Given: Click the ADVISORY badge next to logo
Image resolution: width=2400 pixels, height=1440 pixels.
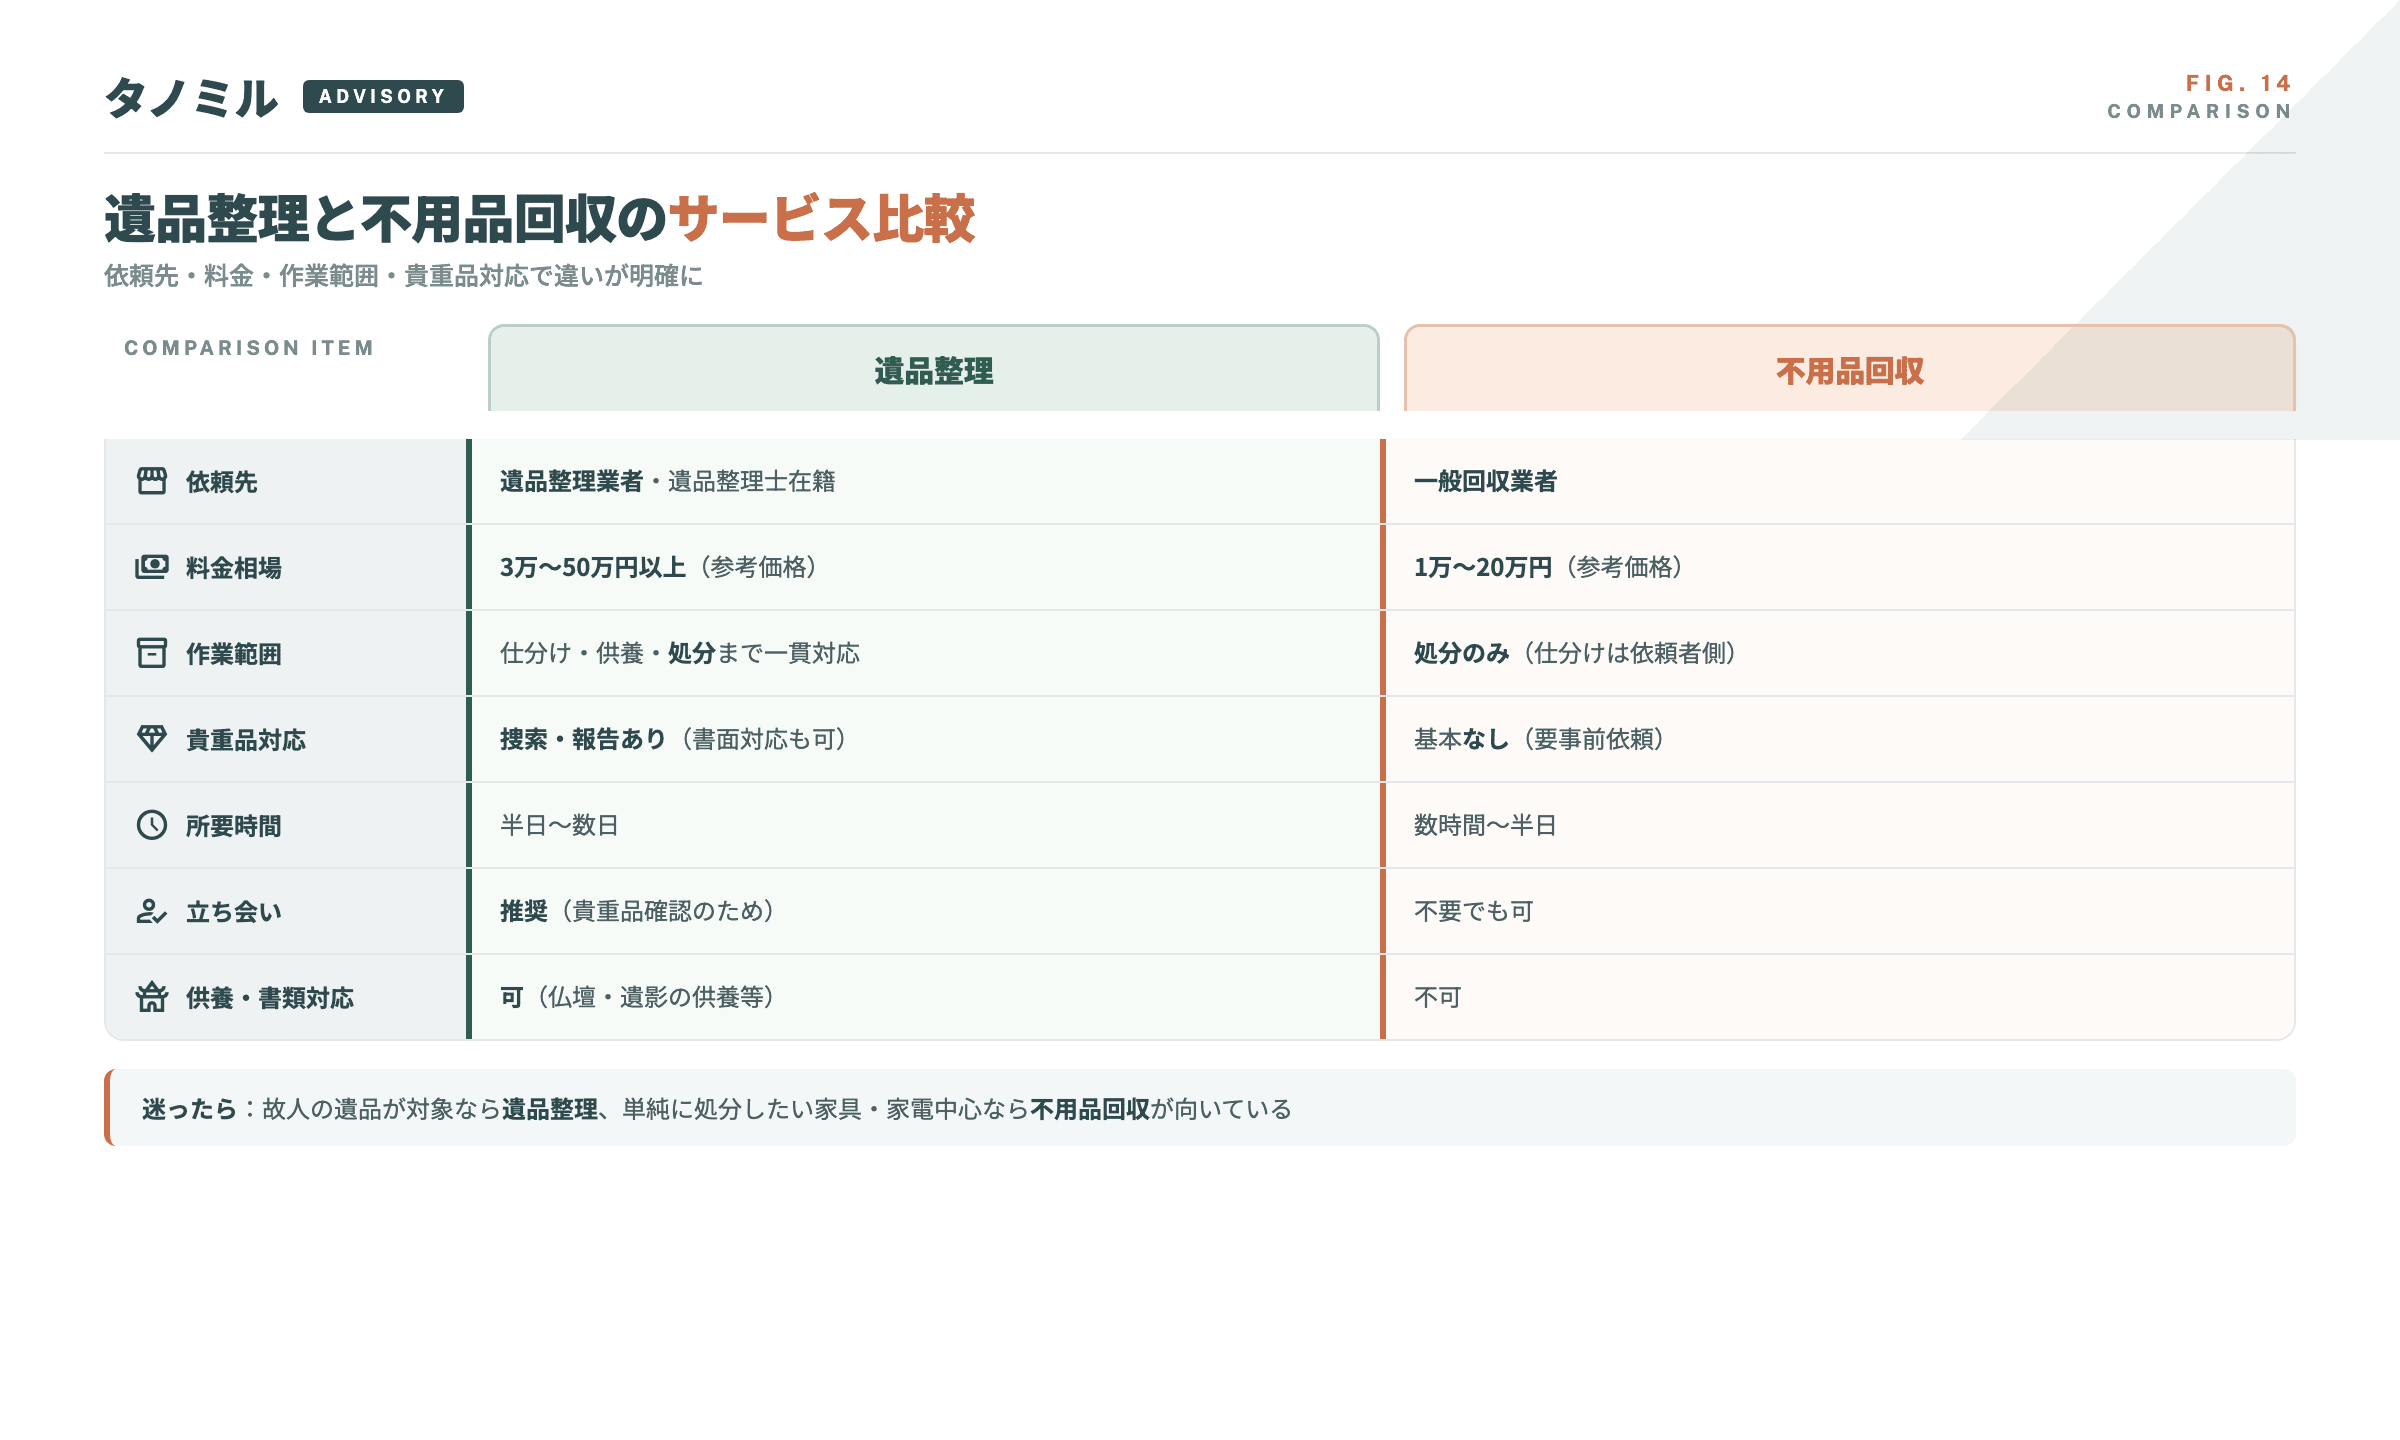Looking at the screenshot, I should click(383, 96).
